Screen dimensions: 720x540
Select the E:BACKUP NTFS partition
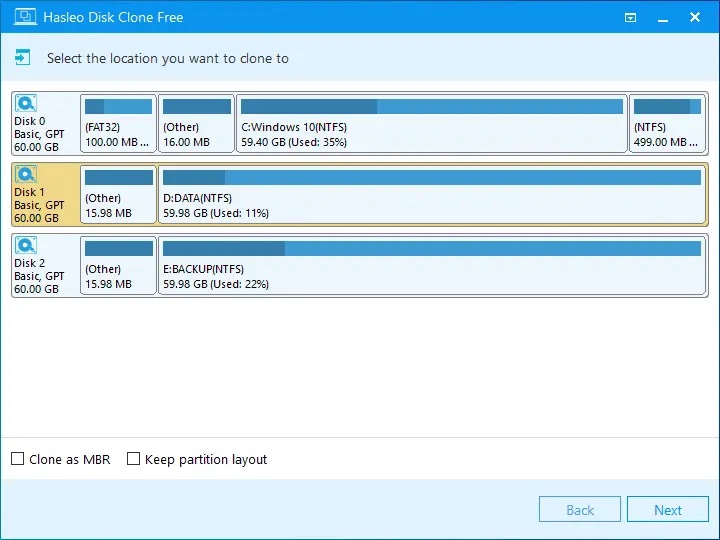click(x=432, y=265)
